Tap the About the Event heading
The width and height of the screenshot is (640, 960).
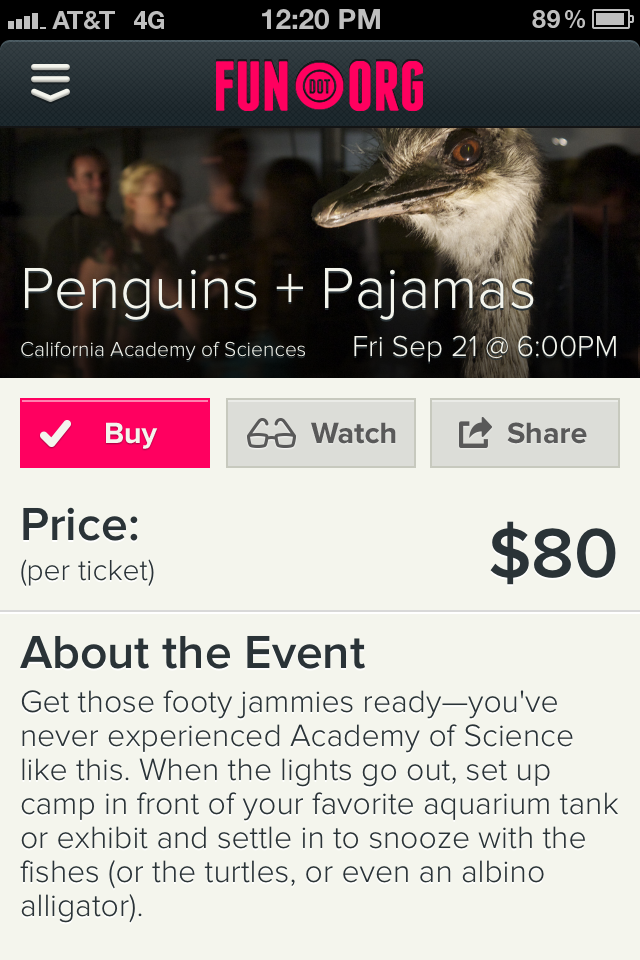pos(193,653)
